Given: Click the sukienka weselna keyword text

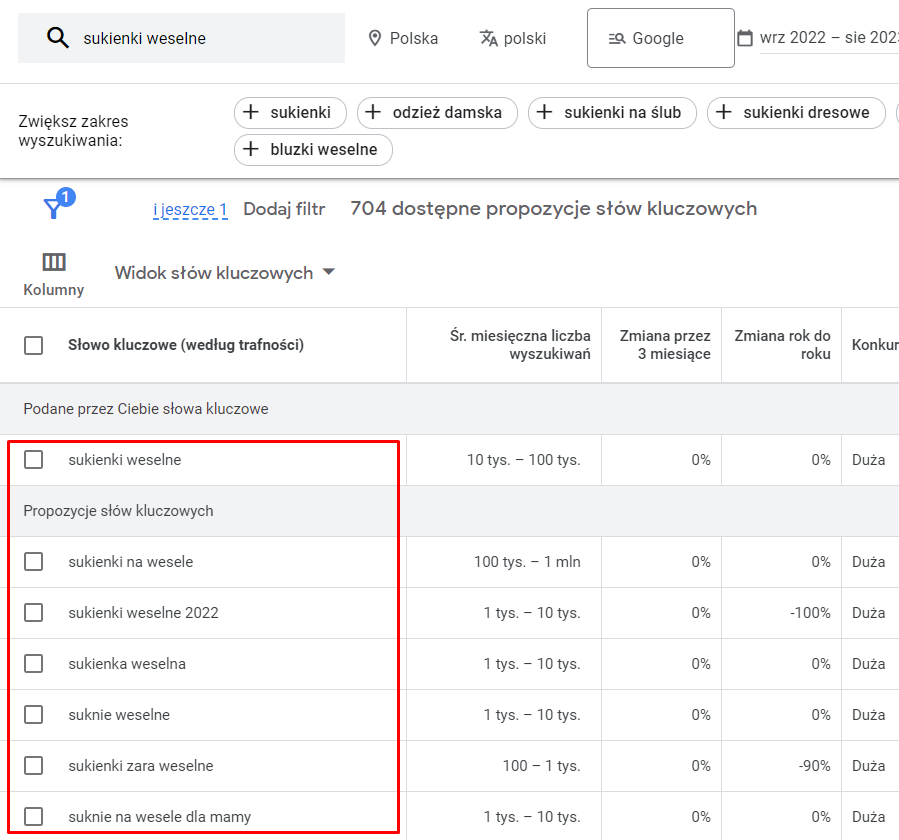Looking at the screenshot, I should (x=127, y=664).
